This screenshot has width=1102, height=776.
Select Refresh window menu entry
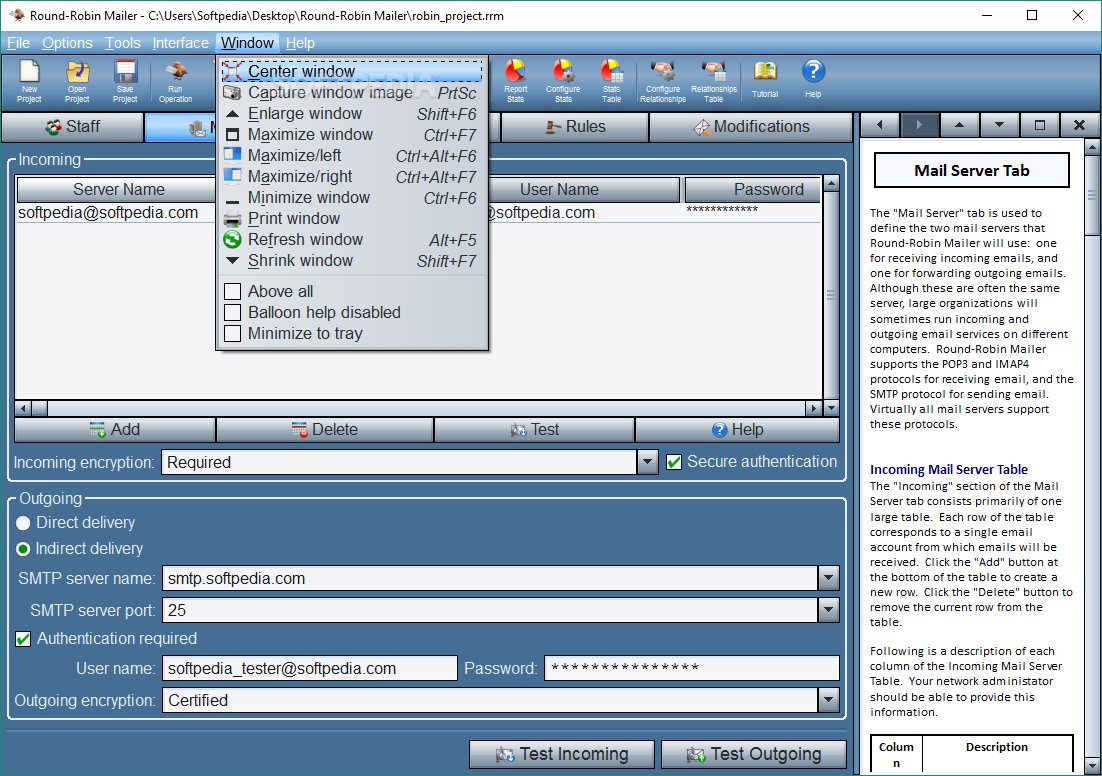click(352, 240)
